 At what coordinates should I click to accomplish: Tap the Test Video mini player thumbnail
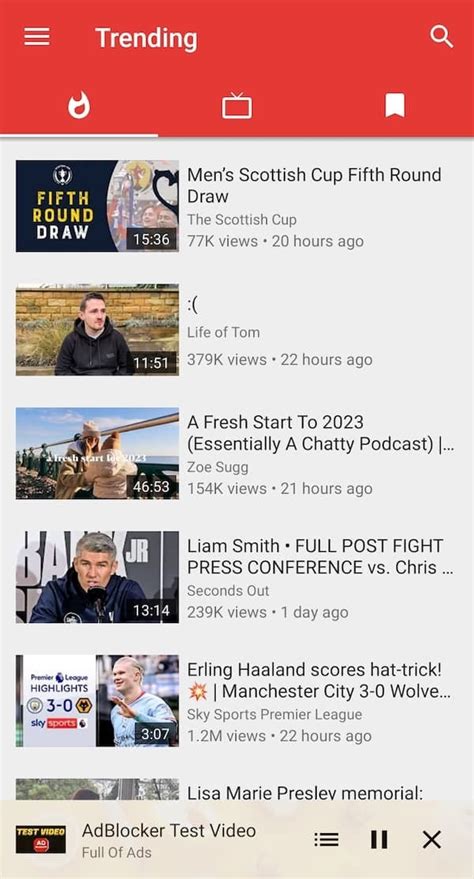click(40, 839)
